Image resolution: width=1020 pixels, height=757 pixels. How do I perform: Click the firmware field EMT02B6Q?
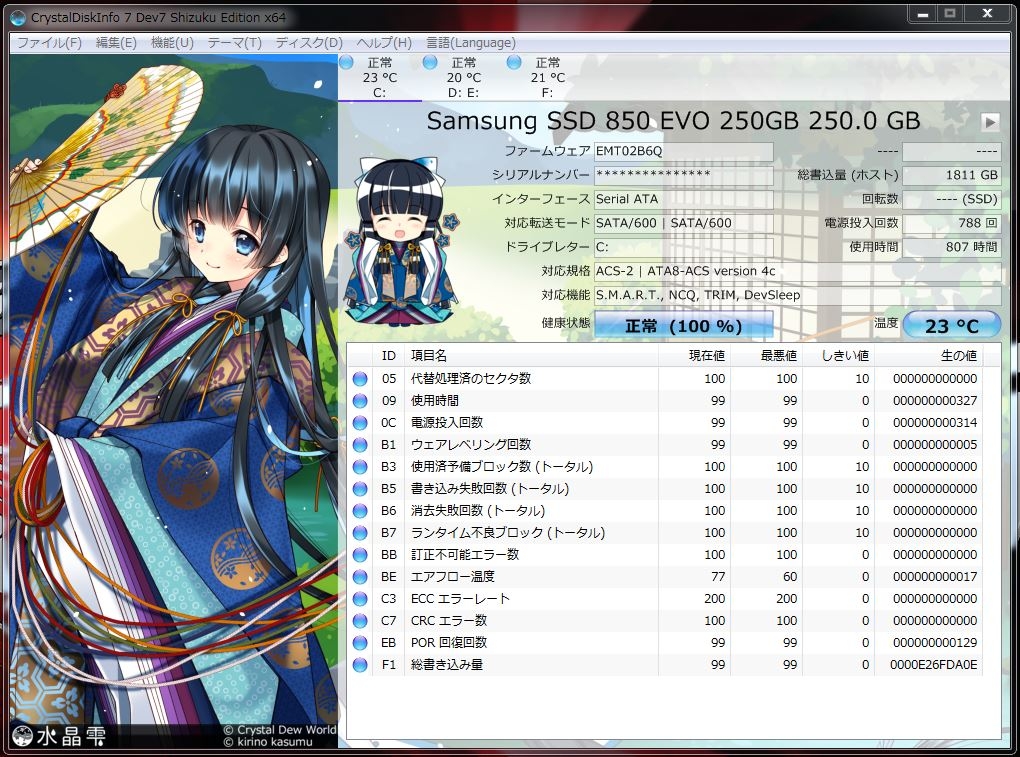(x=684, y=152)
